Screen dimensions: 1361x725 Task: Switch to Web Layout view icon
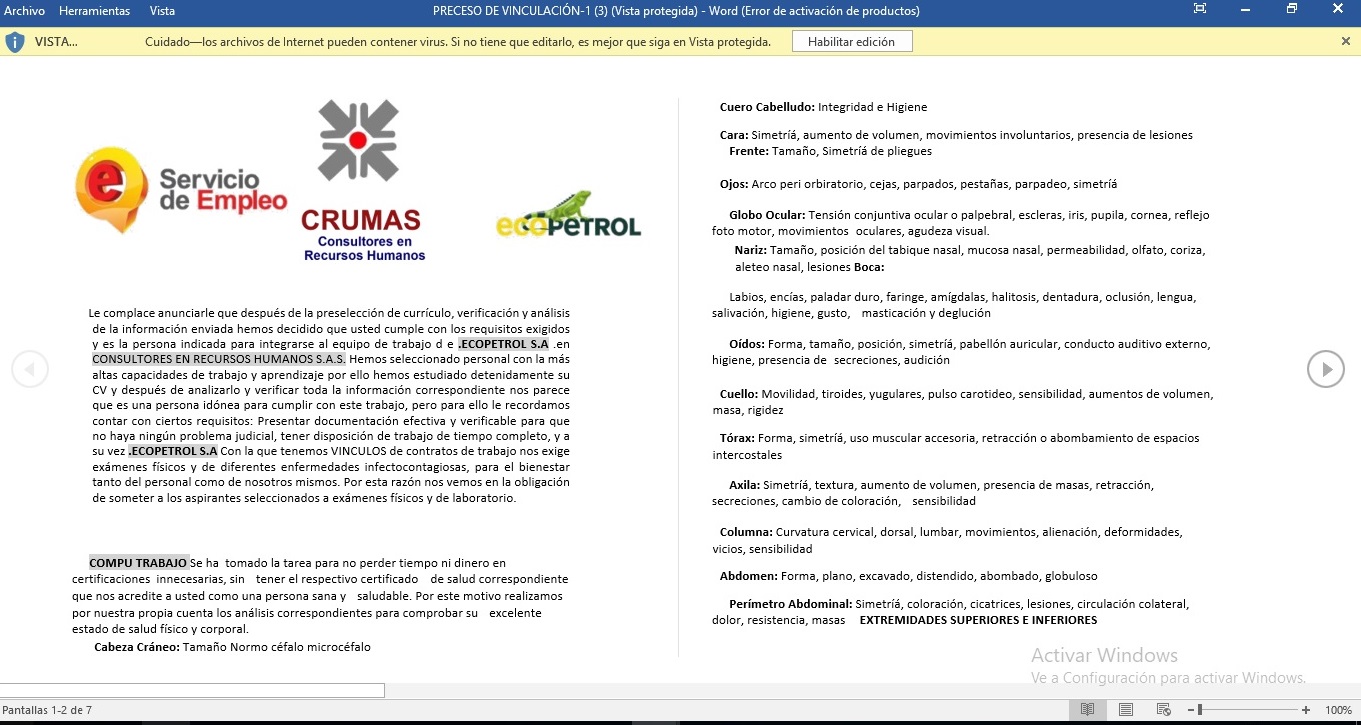click(x=1164, y=710)
